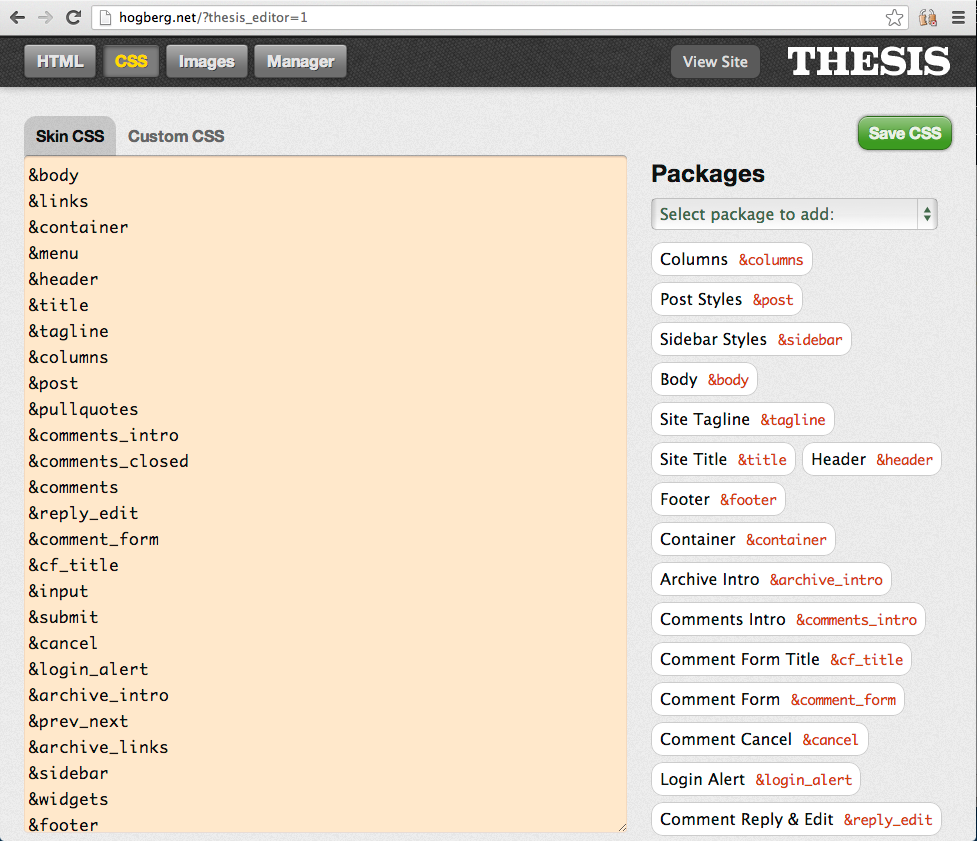Open the binoculars extension icon
The height and width of the screenshot is (841, 977).
click(x=928, y=17)
